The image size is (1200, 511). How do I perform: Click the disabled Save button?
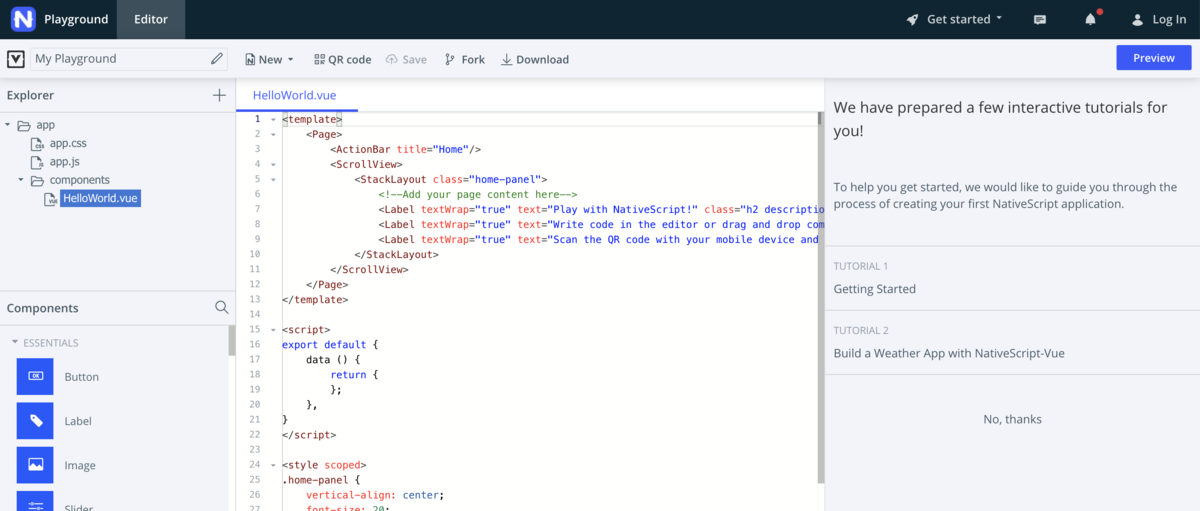tap(406, 59)
